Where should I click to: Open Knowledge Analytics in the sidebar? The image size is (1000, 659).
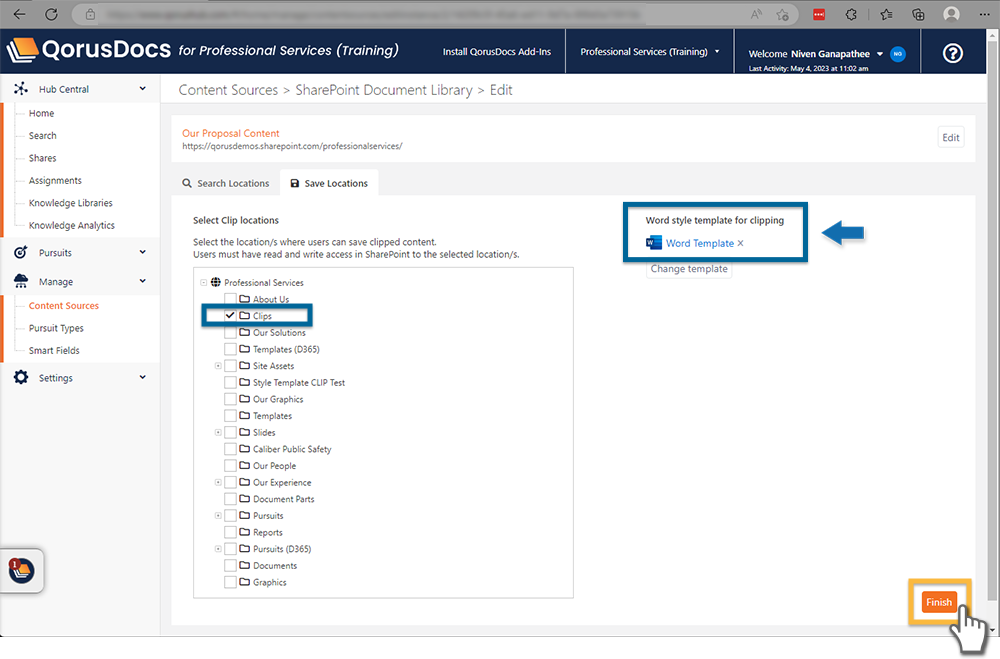[71, 225]
